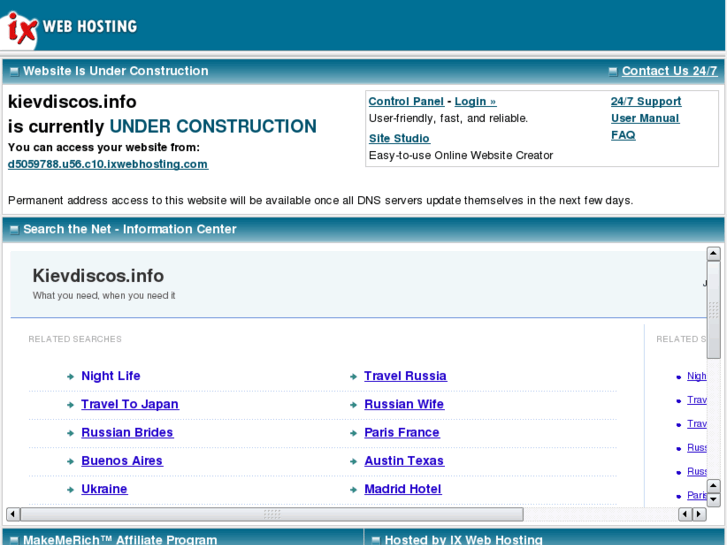Click the 'RELATED SEARCHES' label
The height and width of the screenshot is (545, 727).
point(75,339)
